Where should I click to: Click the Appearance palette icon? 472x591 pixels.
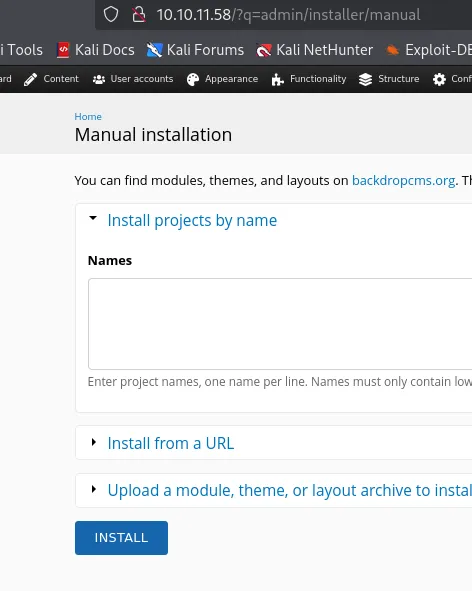point(193,79)
